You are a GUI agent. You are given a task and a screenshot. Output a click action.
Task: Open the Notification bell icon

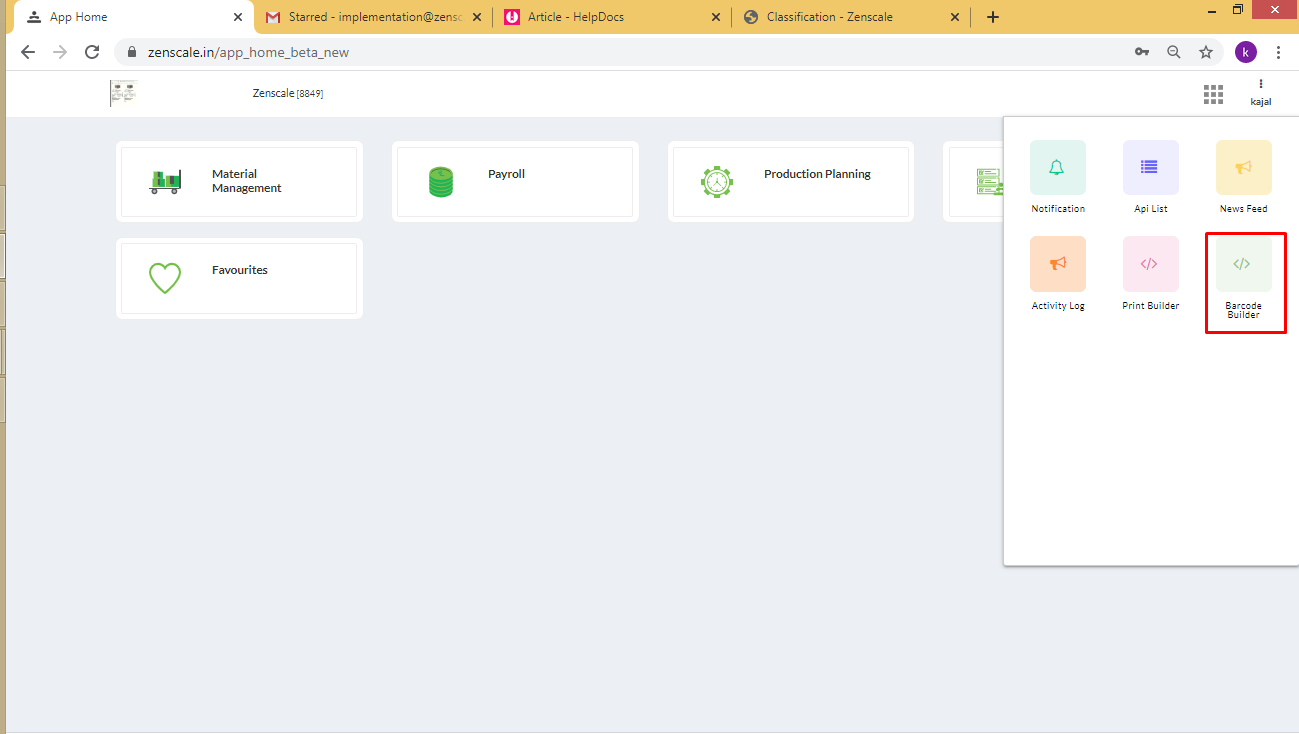click(x=1057, y=167)
